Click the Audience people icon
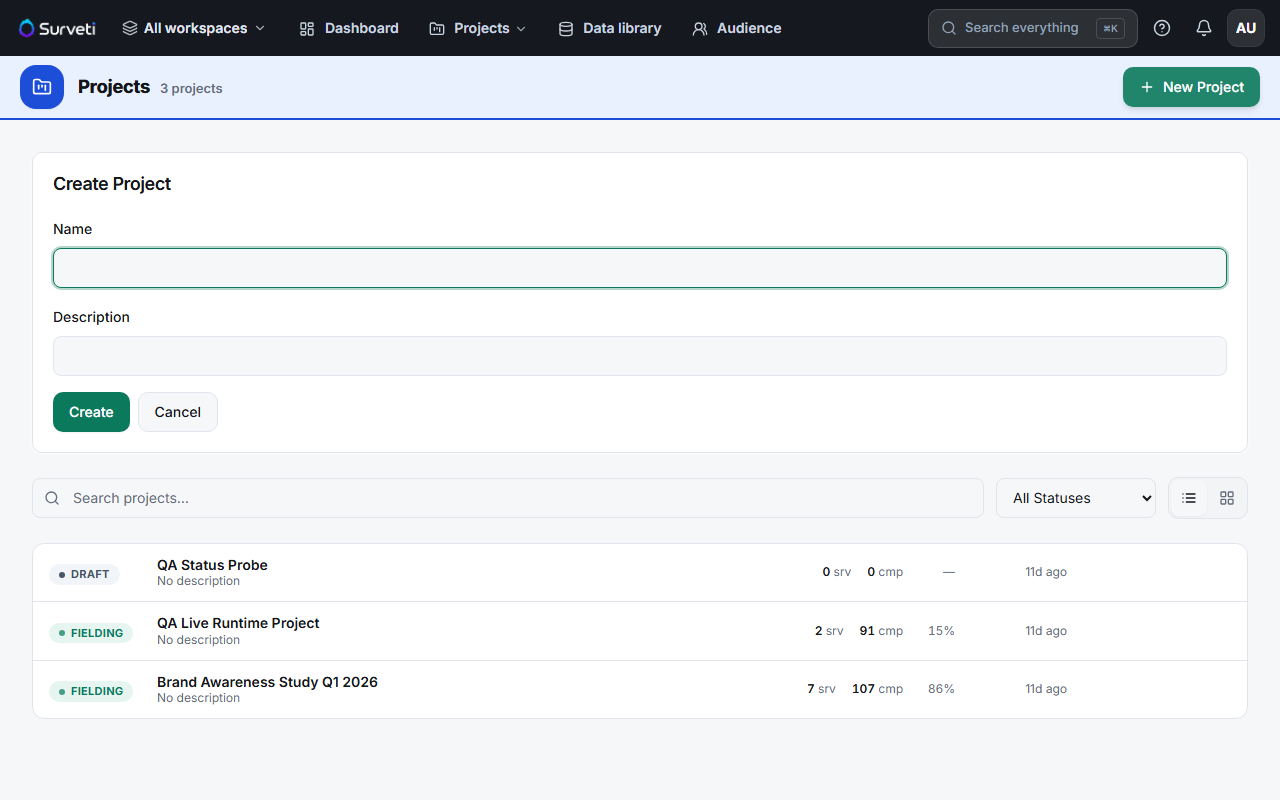Image resolution: width=1280 pixels, height=800 pixels. (x=700, y=28)
